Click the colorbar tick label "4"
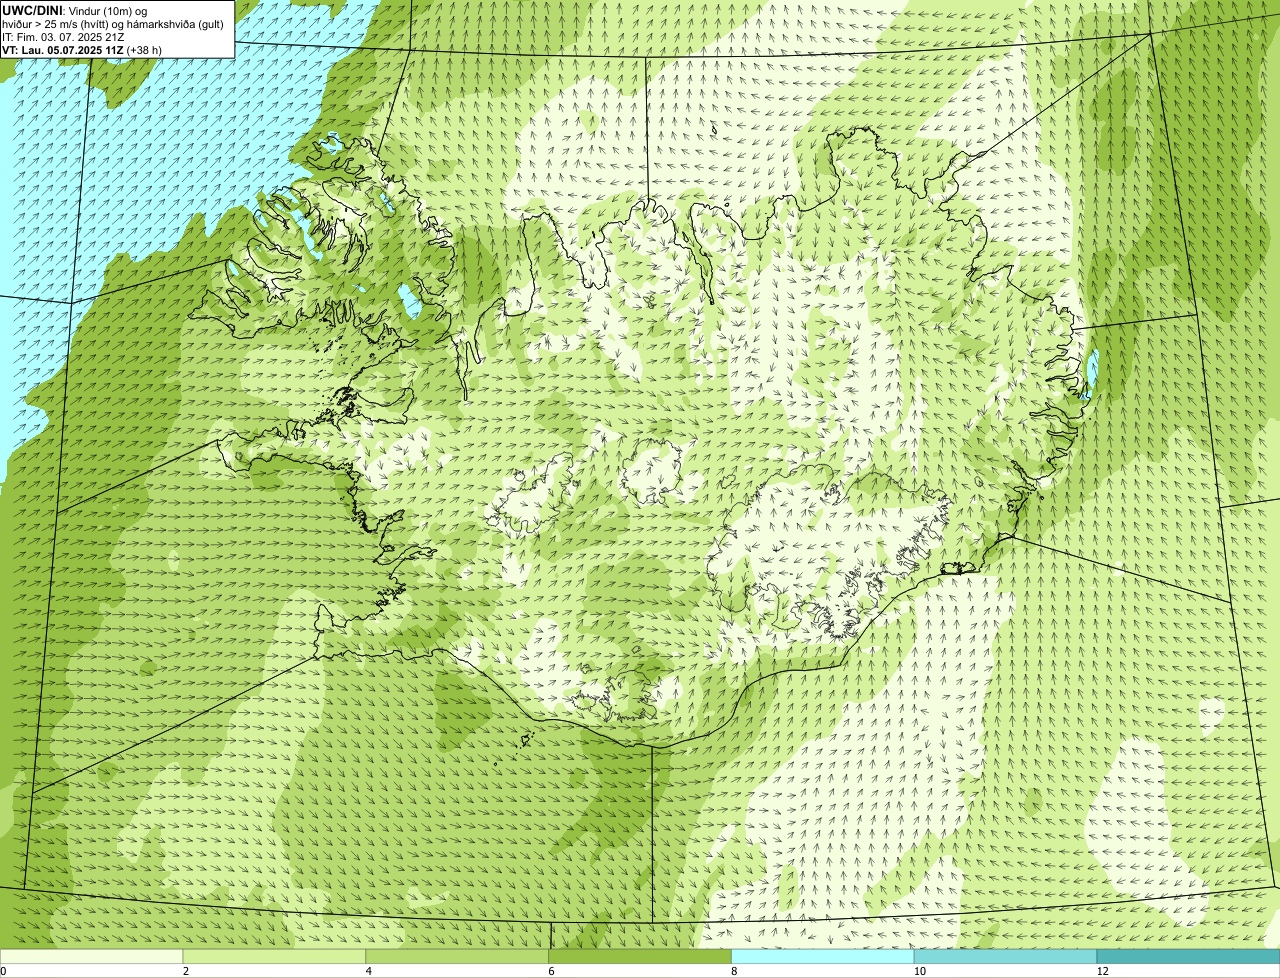This screenshot has width=1280, height=978. 369,971
